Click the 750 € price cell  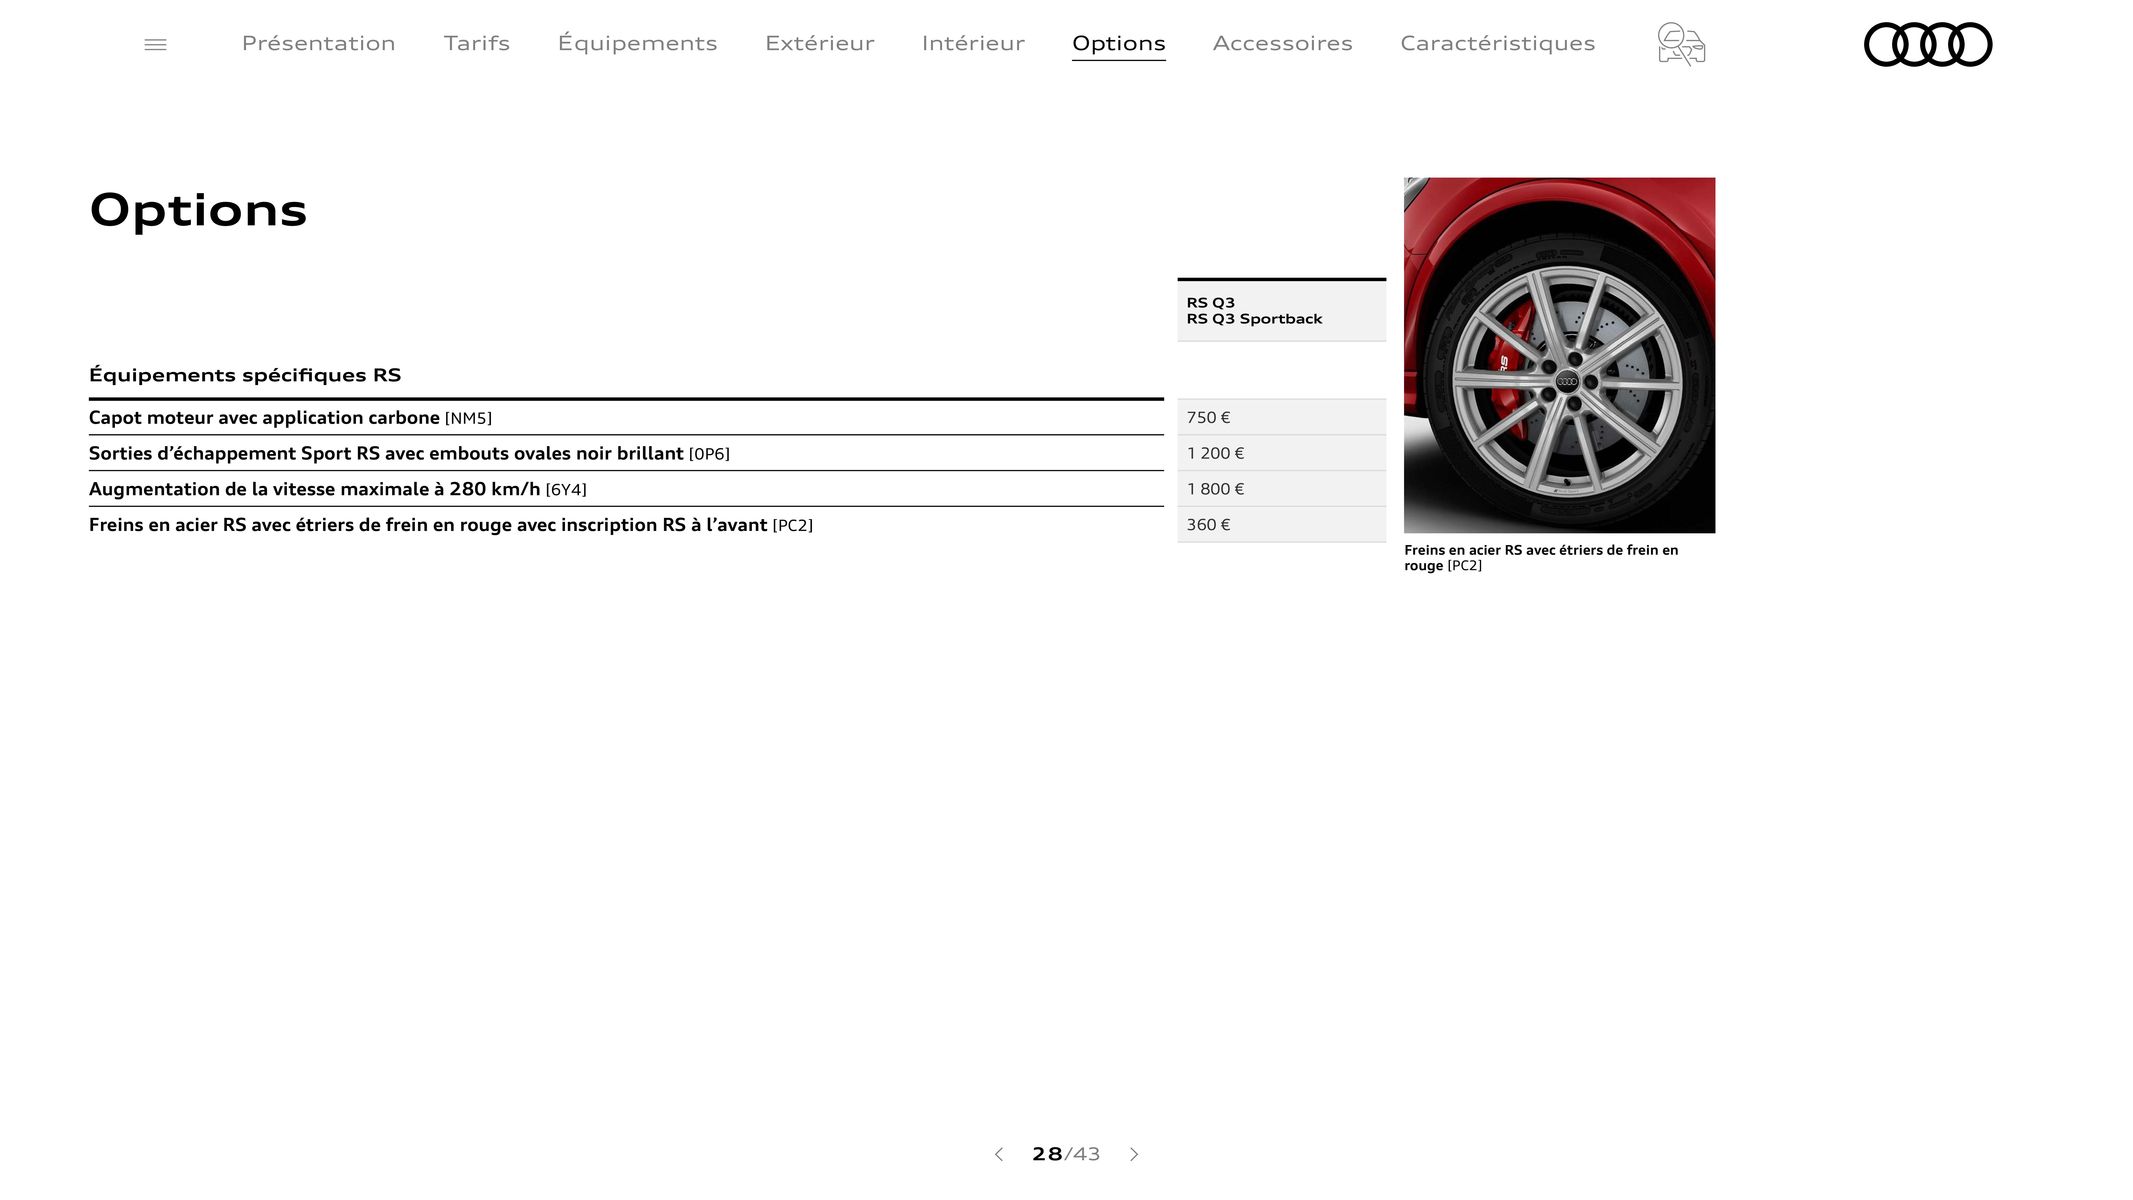pyautogui.click(x=1282, y=417)
